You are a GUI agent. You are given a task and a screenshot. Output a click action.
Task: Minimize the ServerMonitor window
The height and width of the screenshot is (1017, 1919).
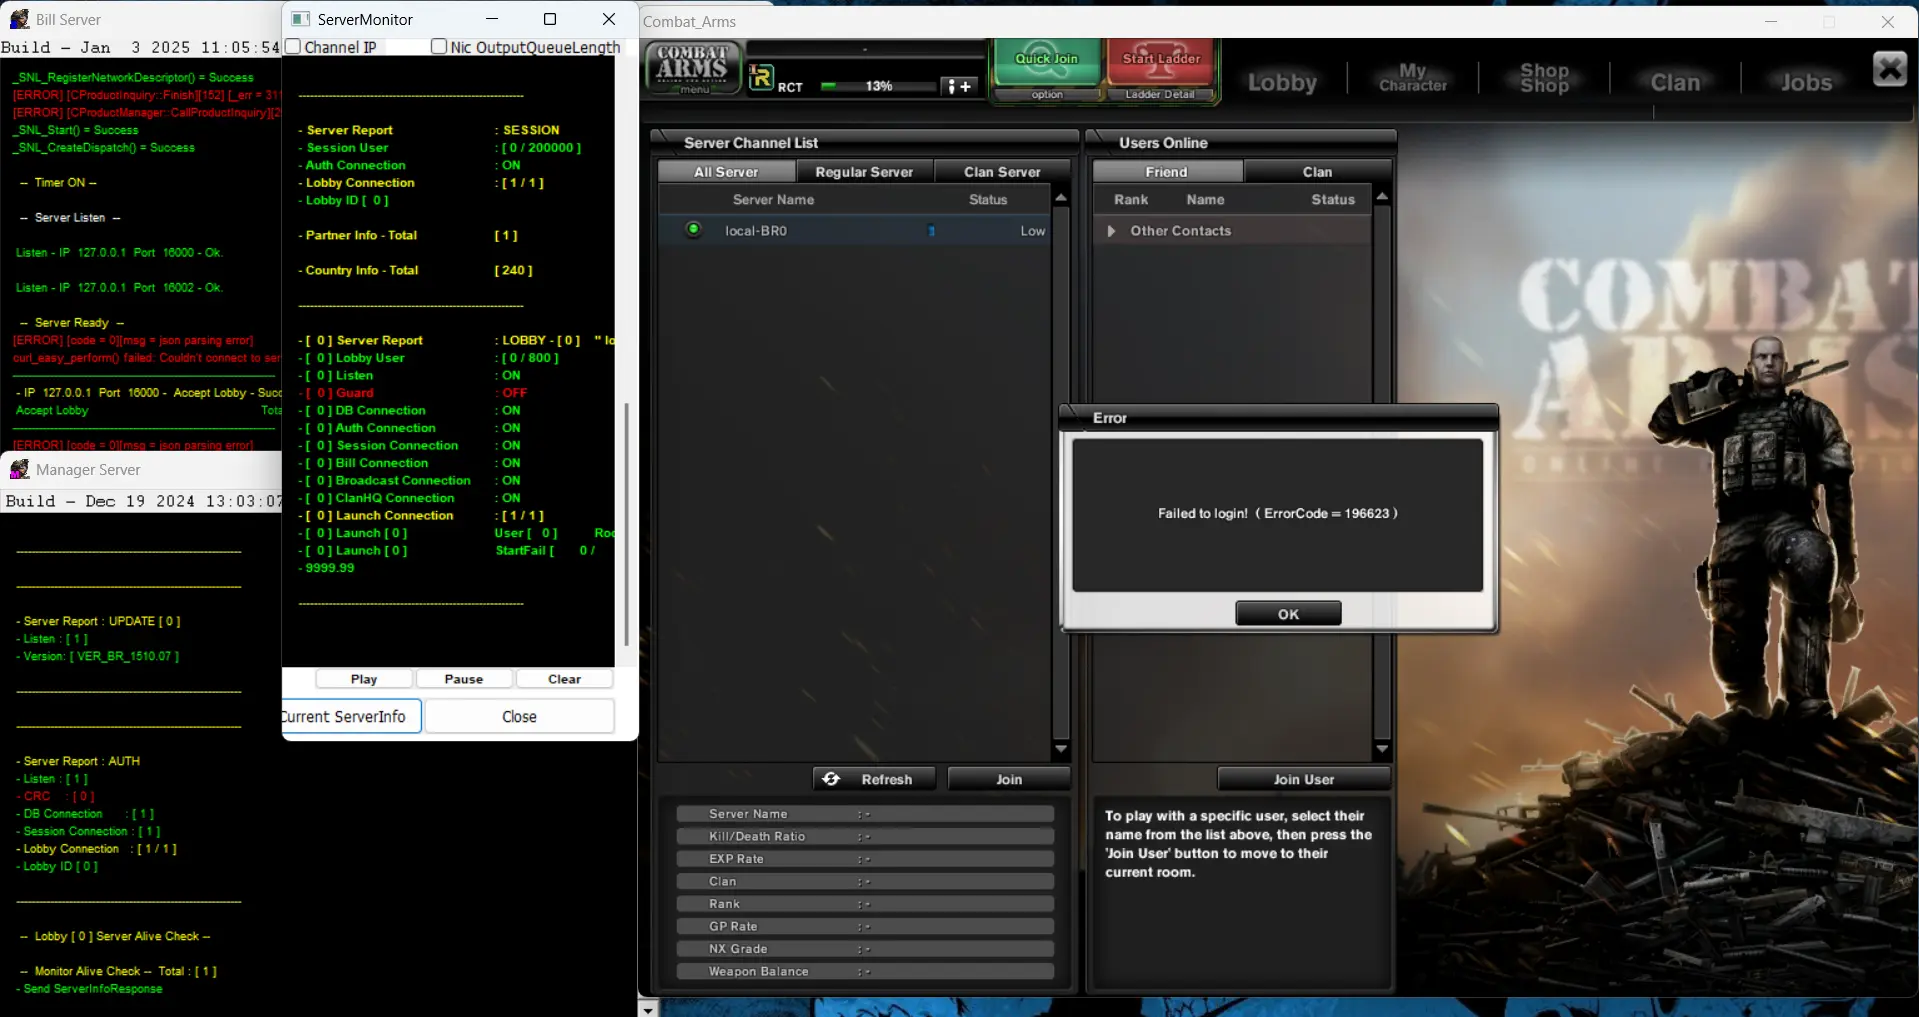click(x=492, y=19)
